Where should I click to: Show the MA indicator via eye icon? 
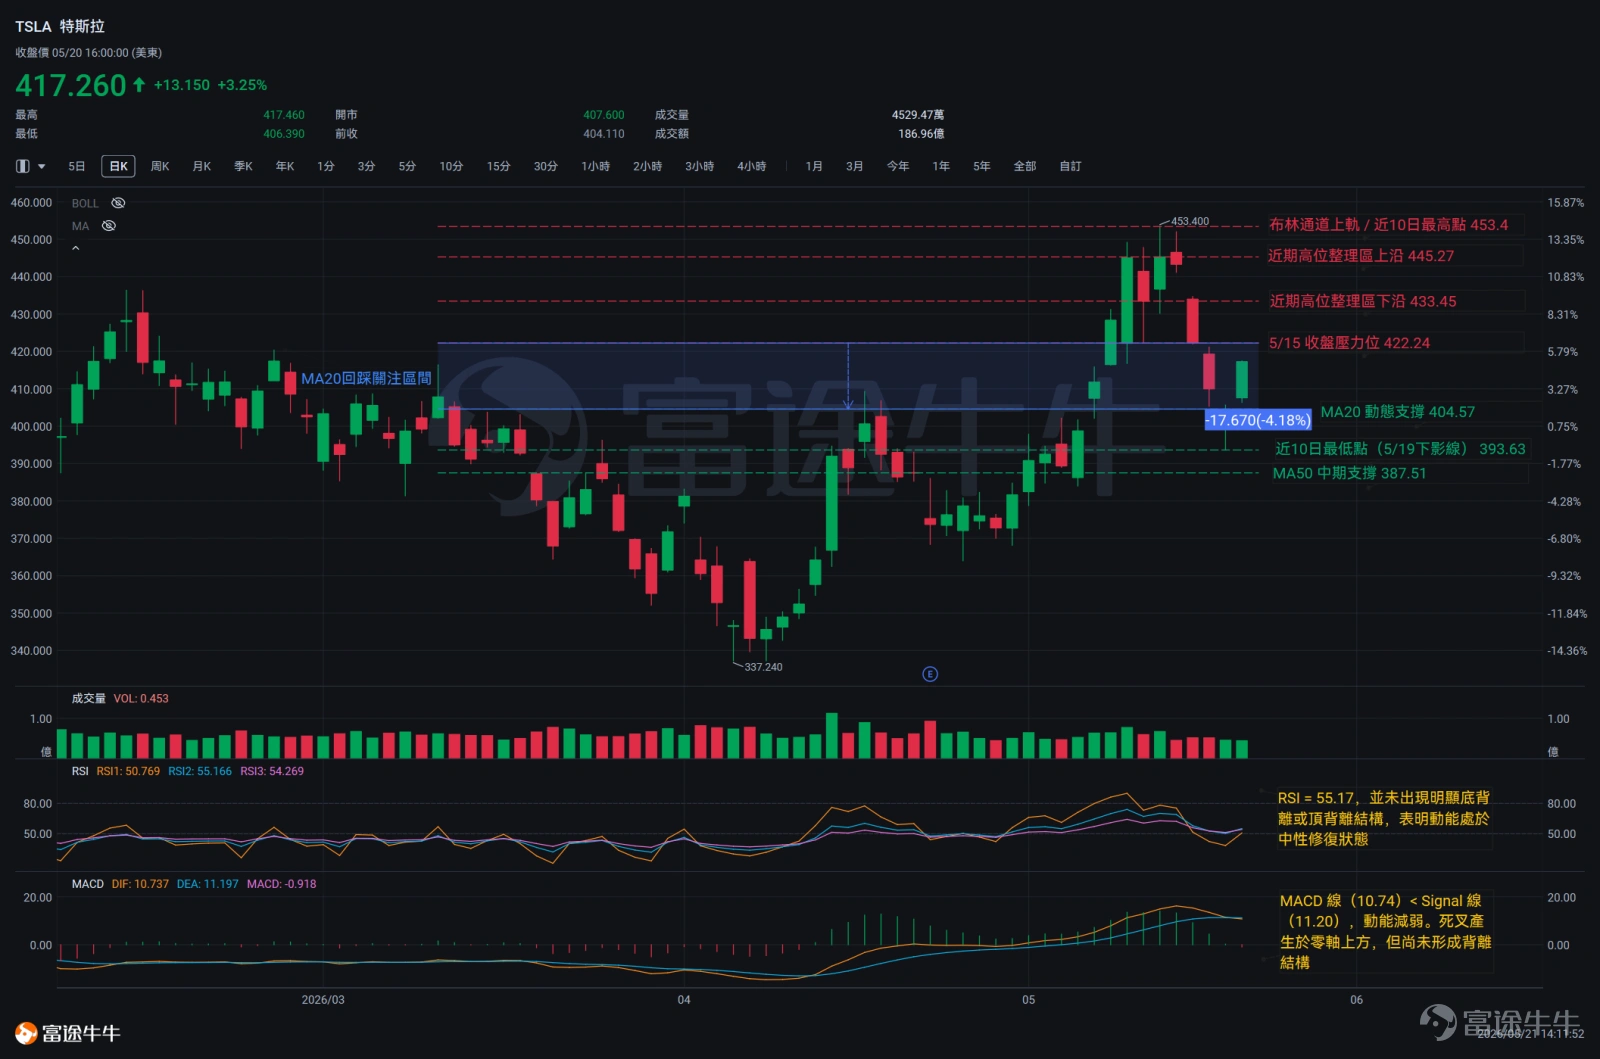coord(109,226)
